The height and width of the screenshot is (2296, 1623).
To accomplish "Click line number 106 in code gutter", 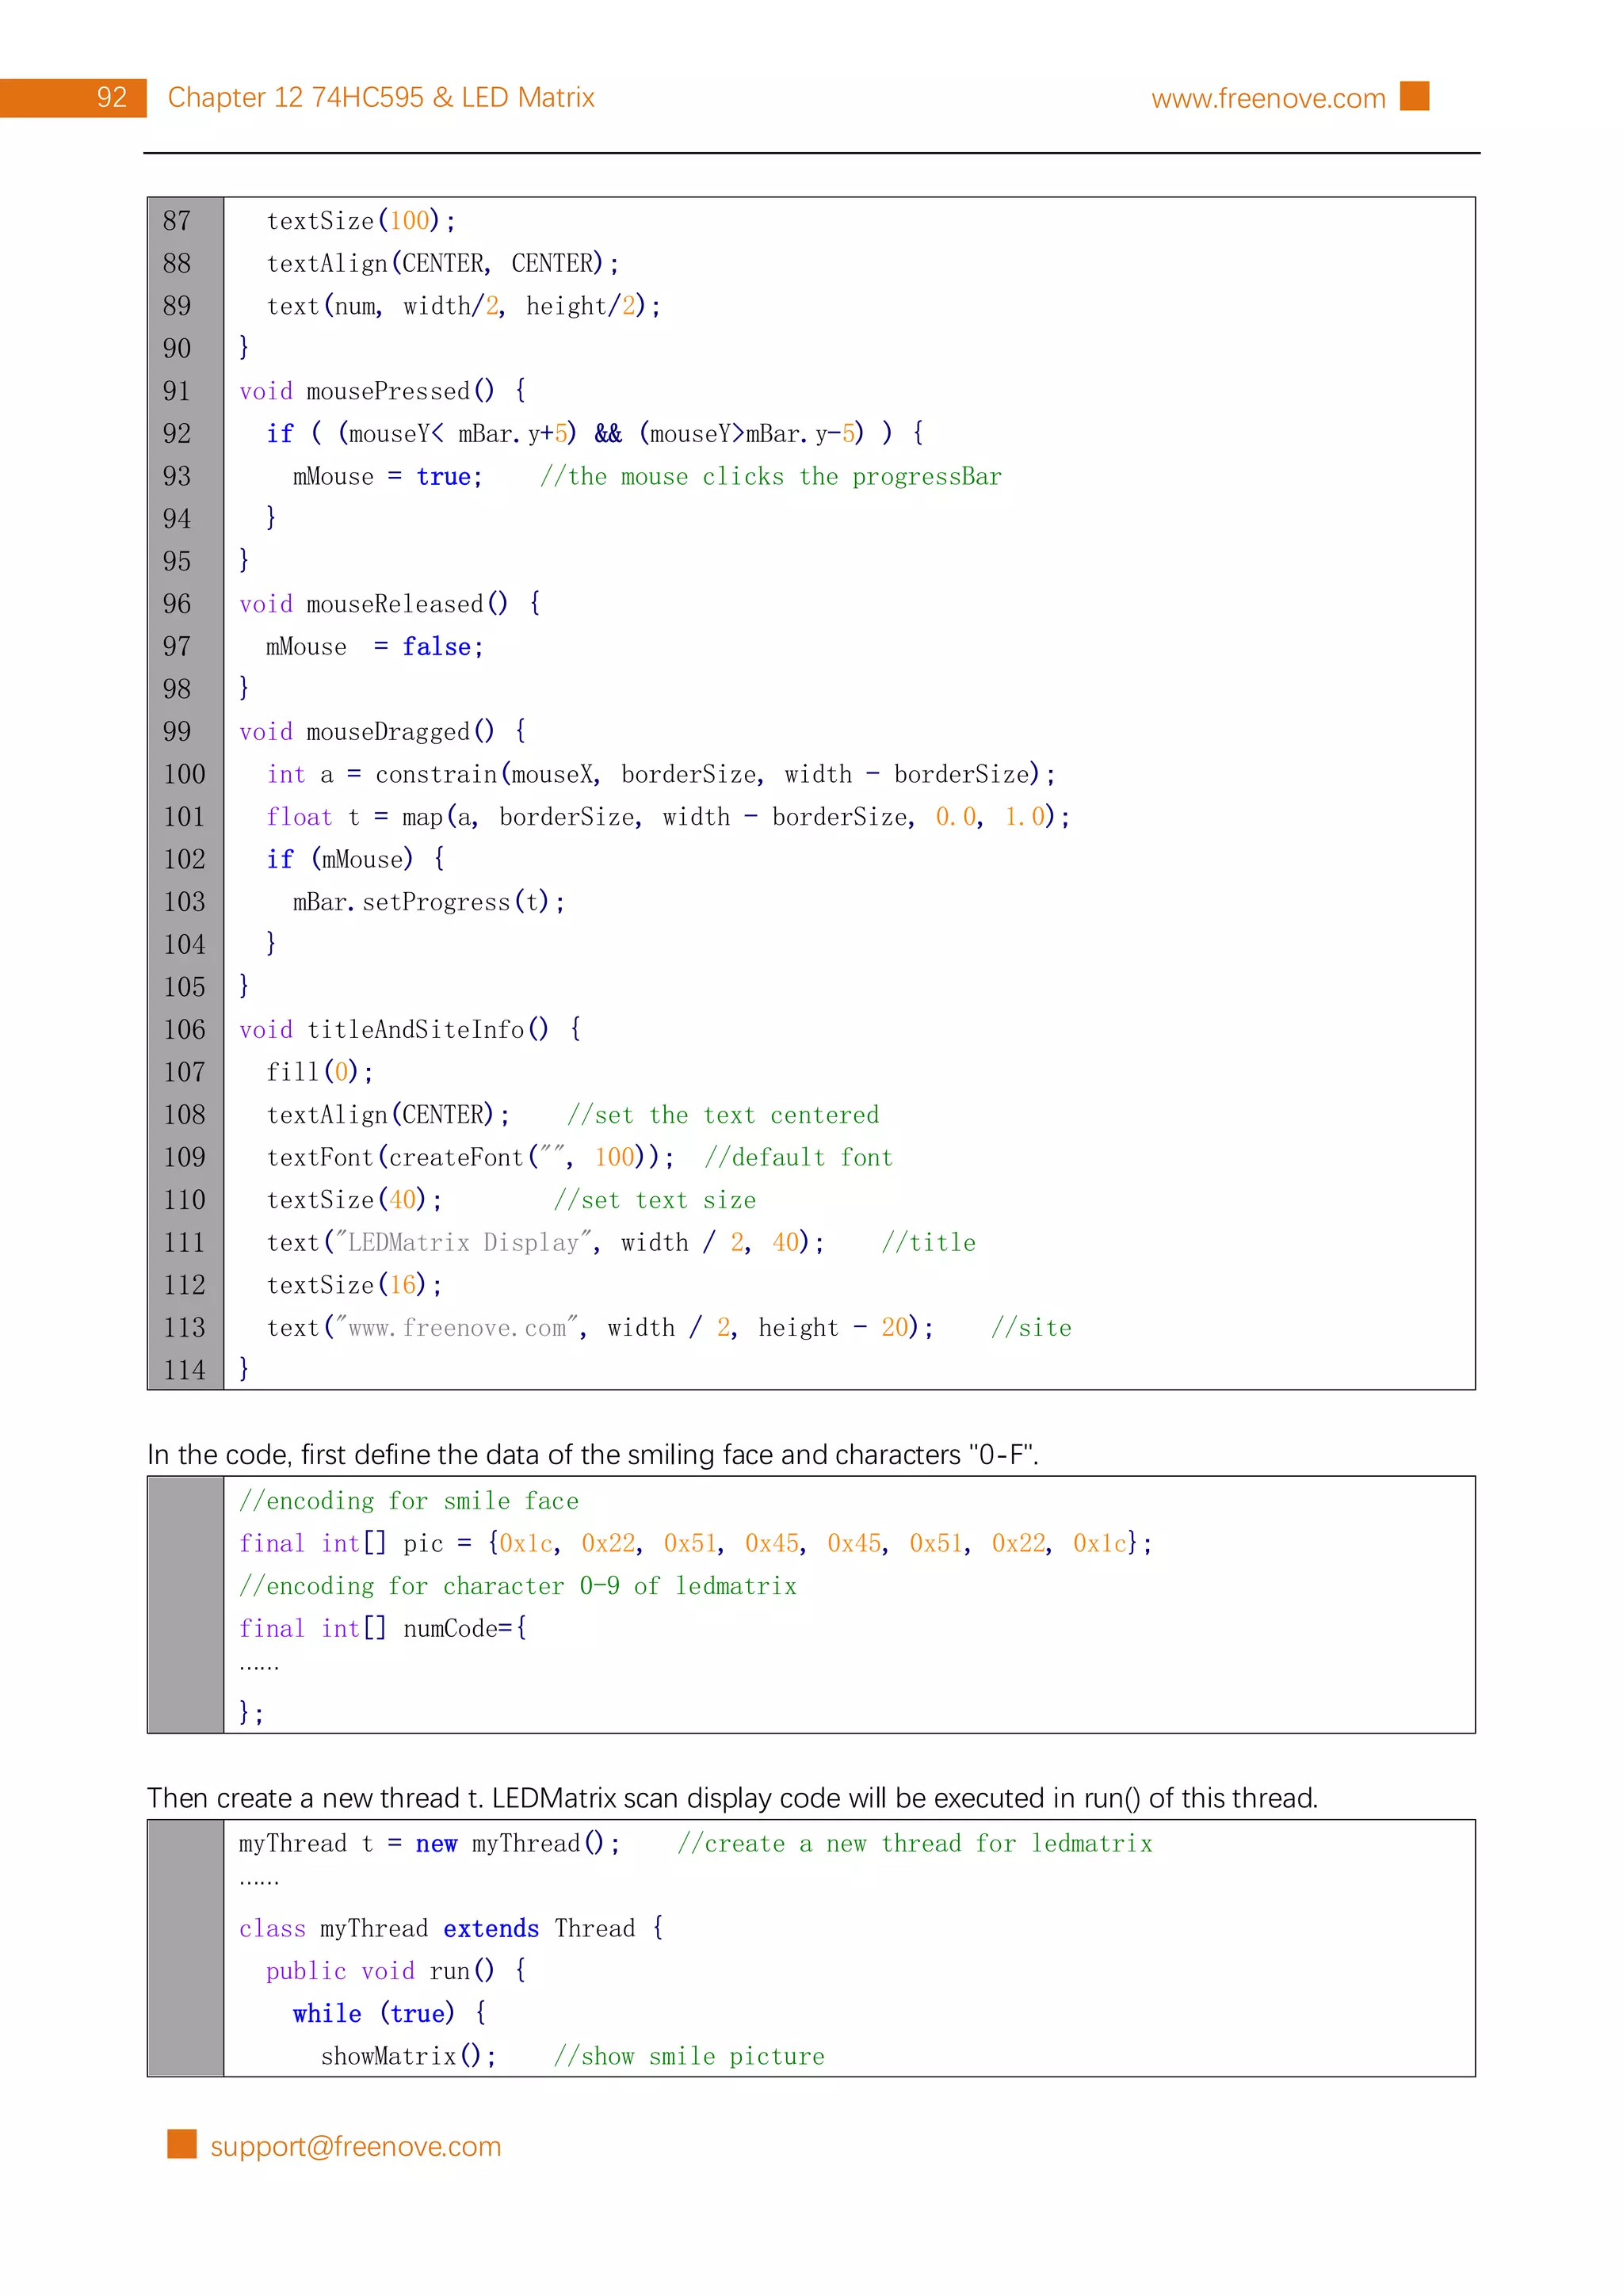I will click(x=184, y=1029).
